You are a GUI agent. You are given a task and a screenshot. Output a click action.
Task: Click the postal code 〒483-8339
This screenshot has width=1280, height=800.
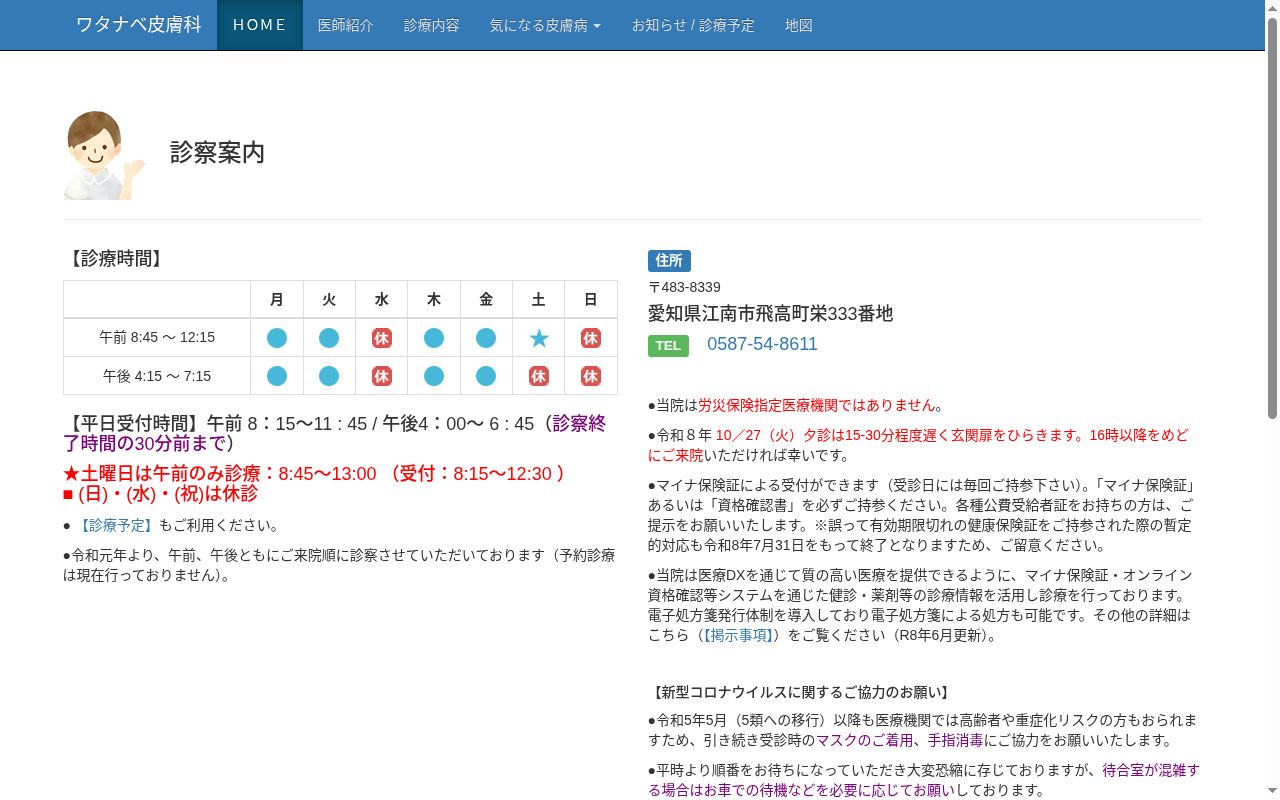point(684,287)
